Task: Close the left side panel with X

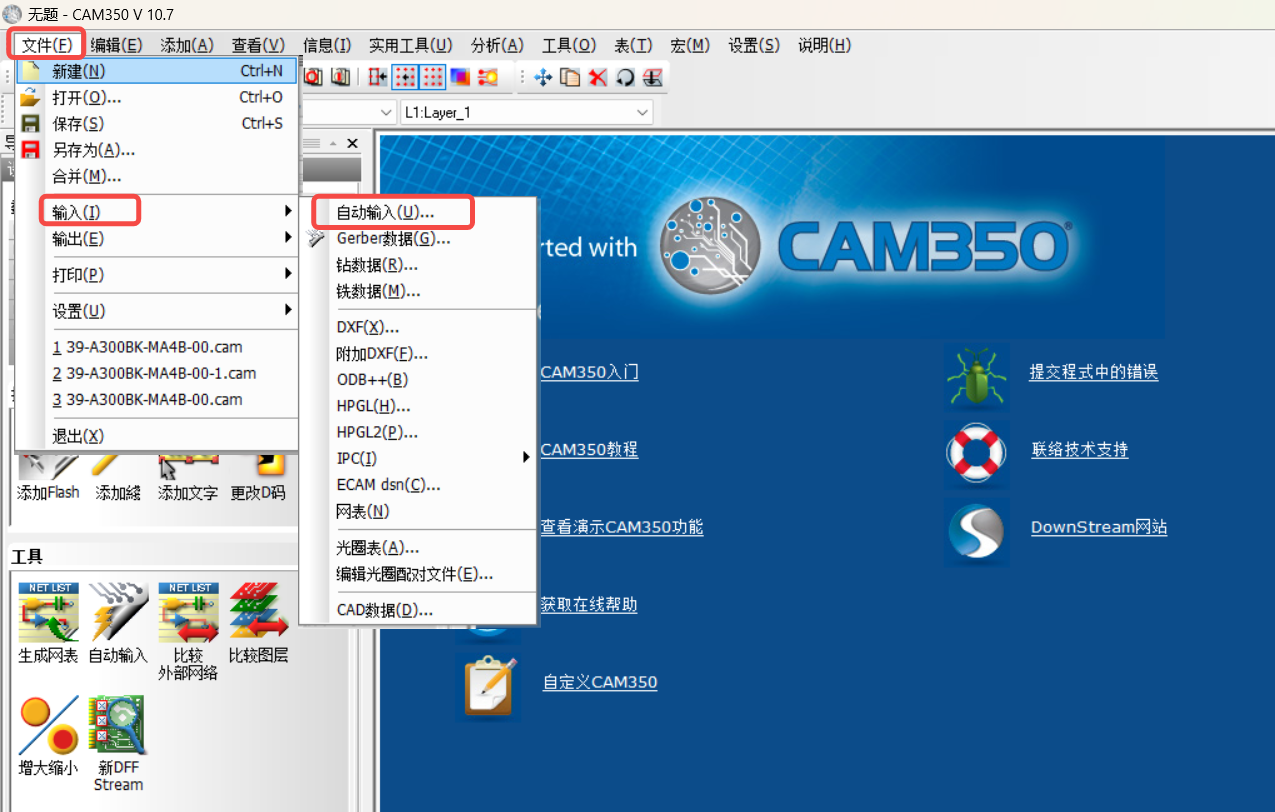Action: click(352, 144)
